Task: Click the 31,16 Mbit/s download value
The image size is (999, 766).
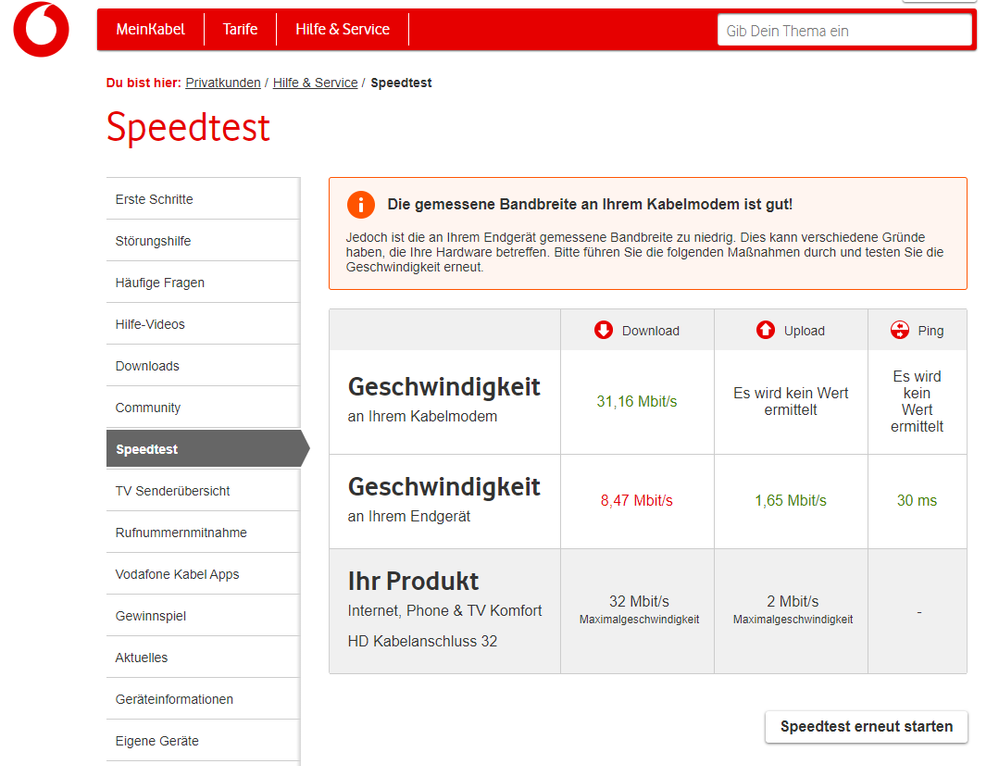Action: tap(636, 401)
